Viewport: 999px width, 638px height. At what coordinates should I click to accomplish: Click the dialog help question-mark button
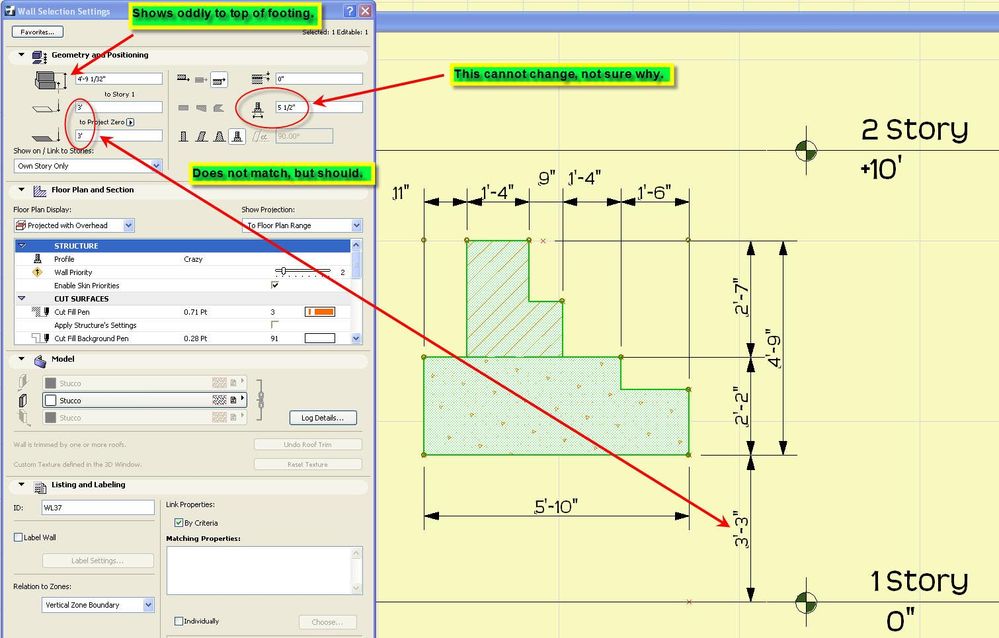(x=350, y=11)
